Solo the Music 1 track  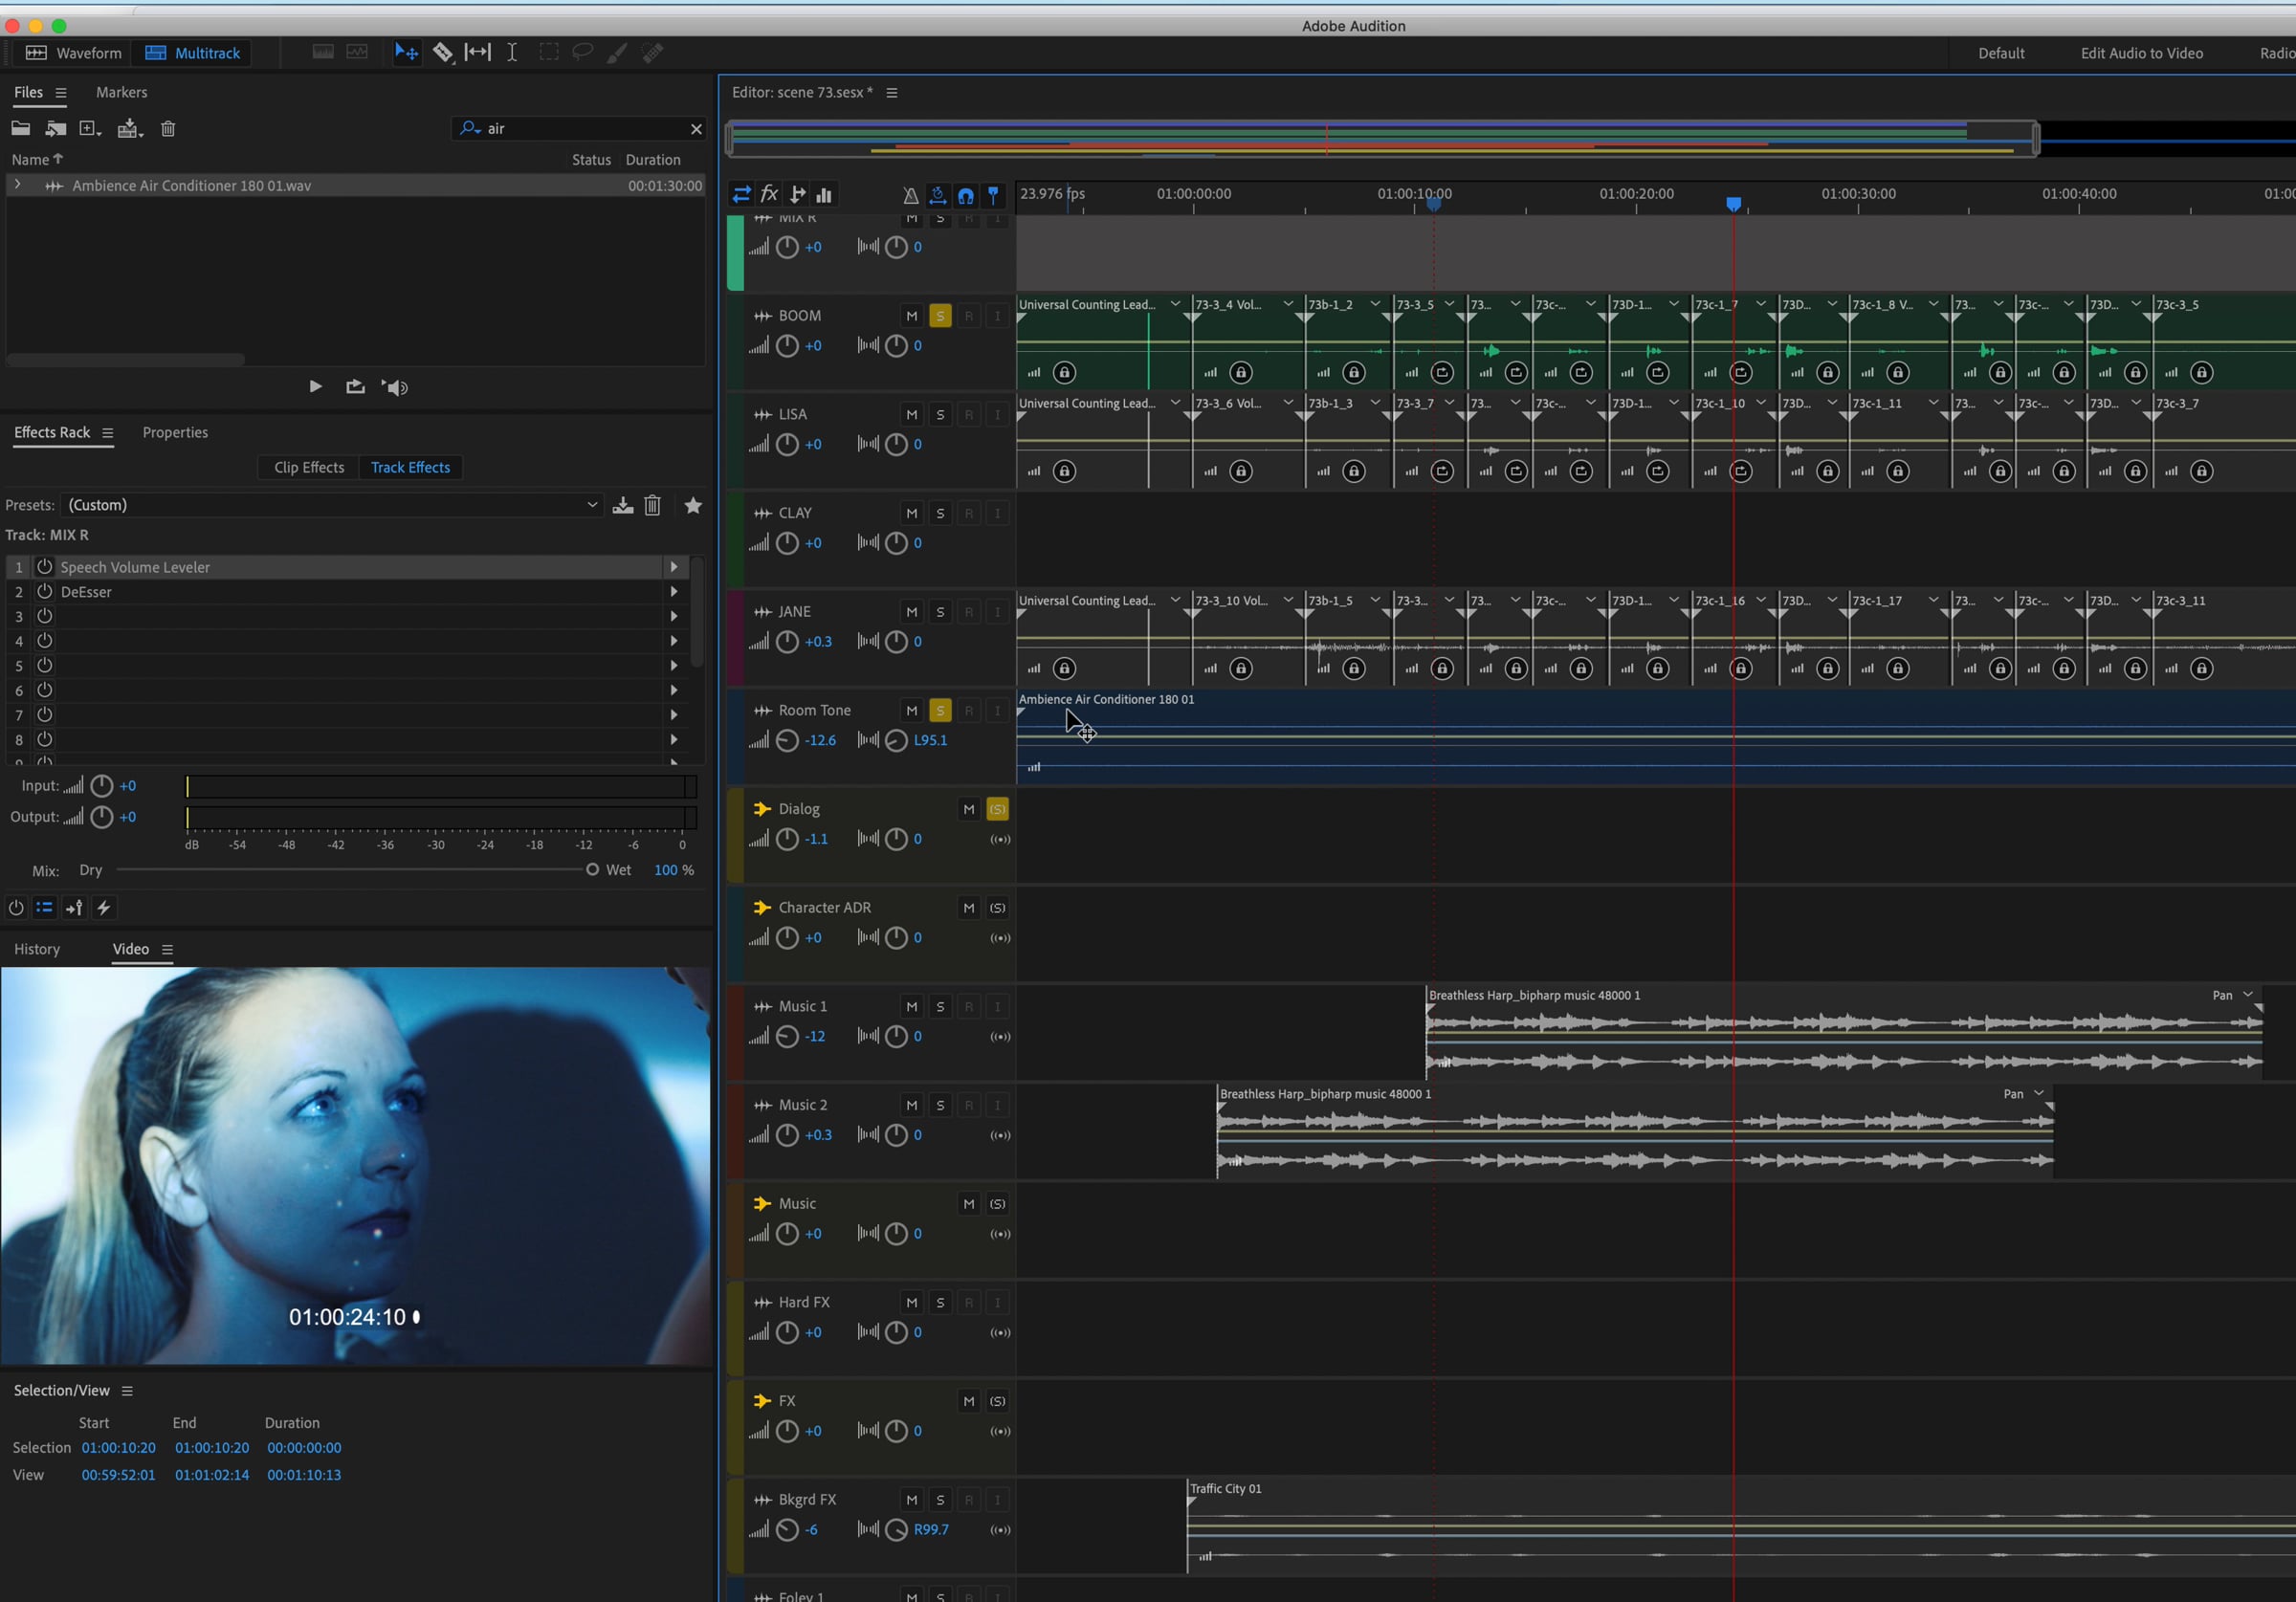(x=940, y=1007)
